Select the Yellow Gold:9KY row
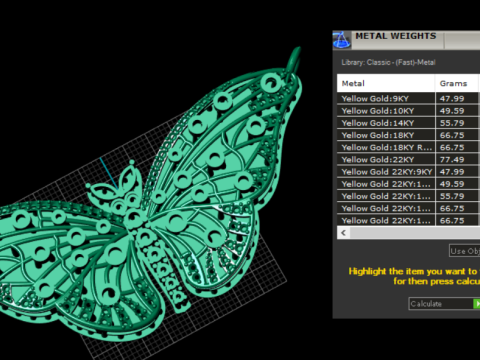The image size is (480, 360). click(x=408, y=98)
